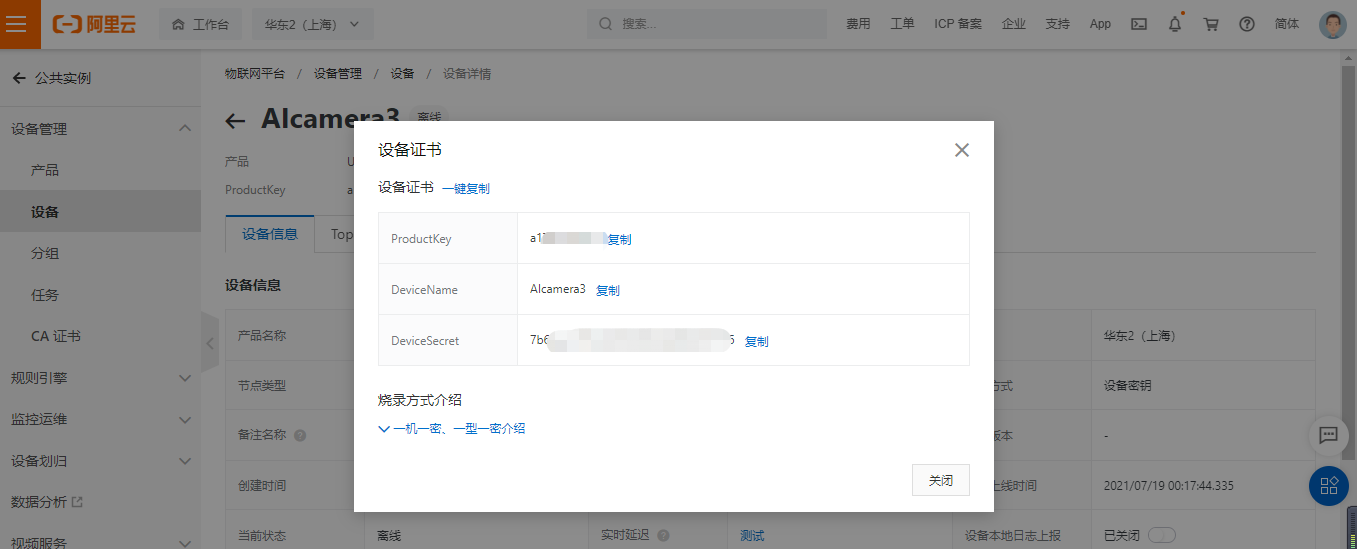Open the Cloud Shell terminal icon
Screen dimensions: 1357x549
click(x=1138, y=24)
